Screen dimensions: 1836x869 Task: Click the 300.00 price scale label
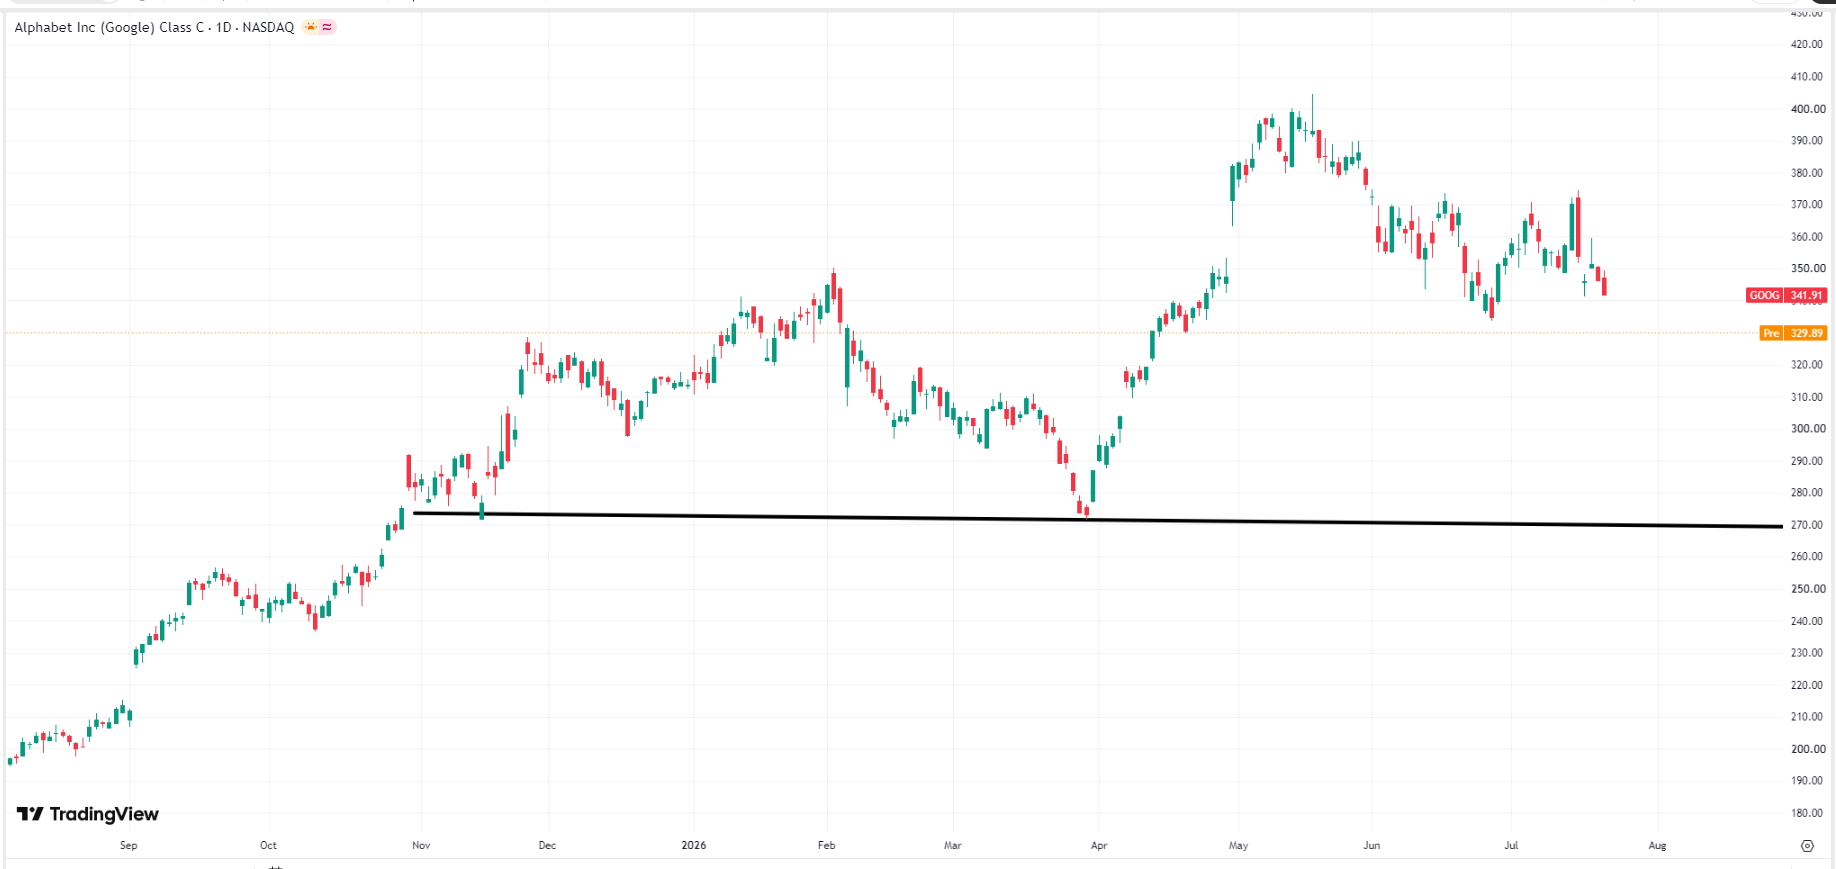(x=1808, y=429)
